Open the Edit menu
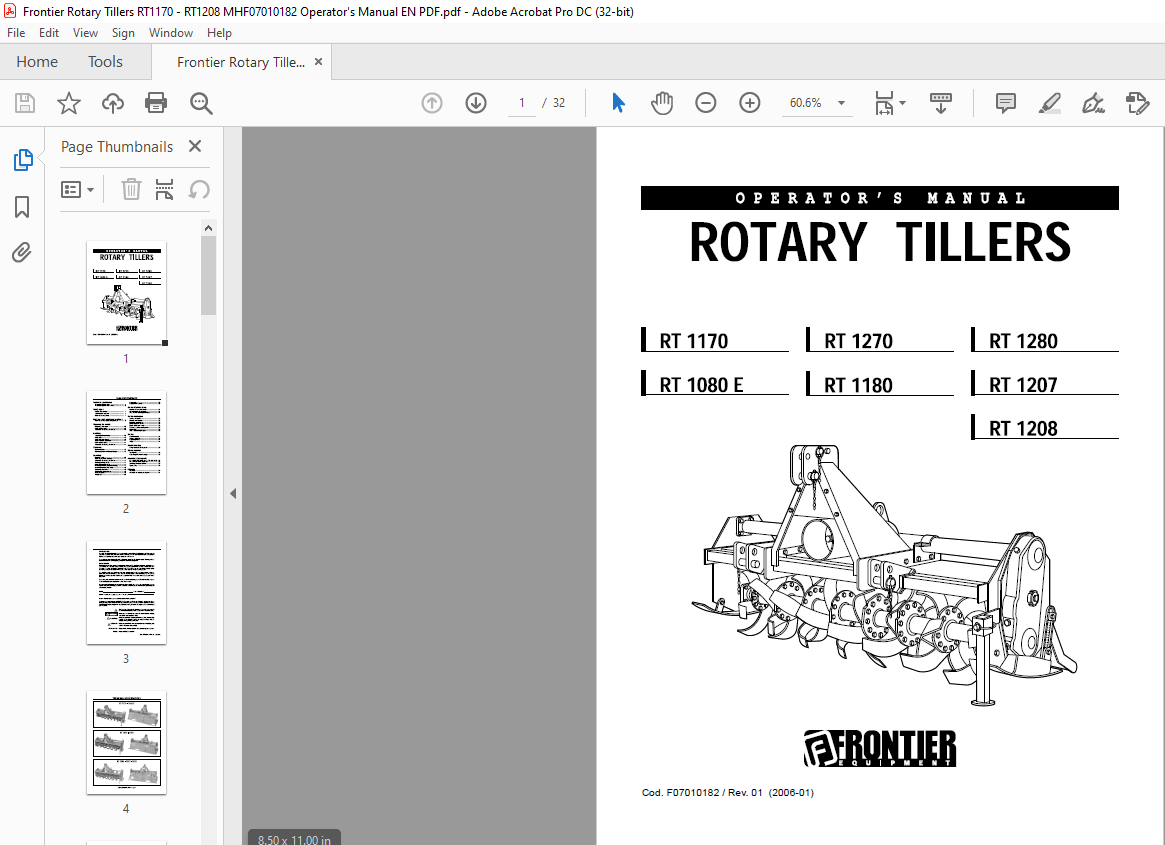 pos(49,33)
